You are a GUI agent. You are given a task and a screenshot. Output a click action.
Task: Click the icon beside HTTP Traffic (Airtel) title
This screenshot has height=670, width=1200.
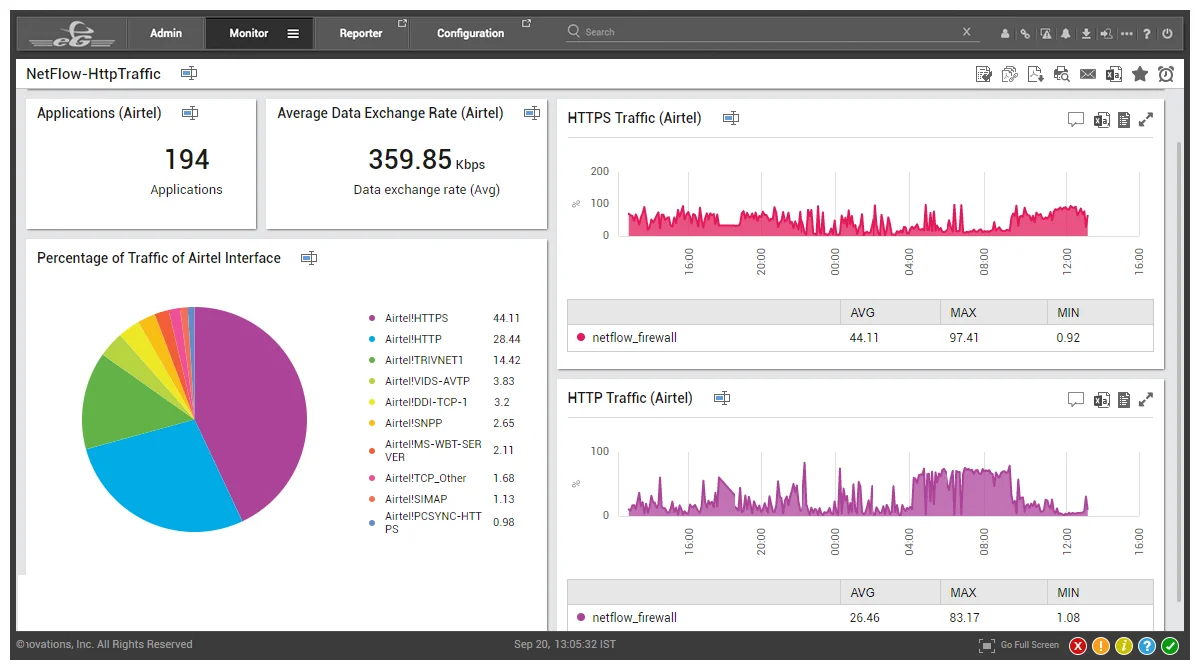tap(722, 398)
